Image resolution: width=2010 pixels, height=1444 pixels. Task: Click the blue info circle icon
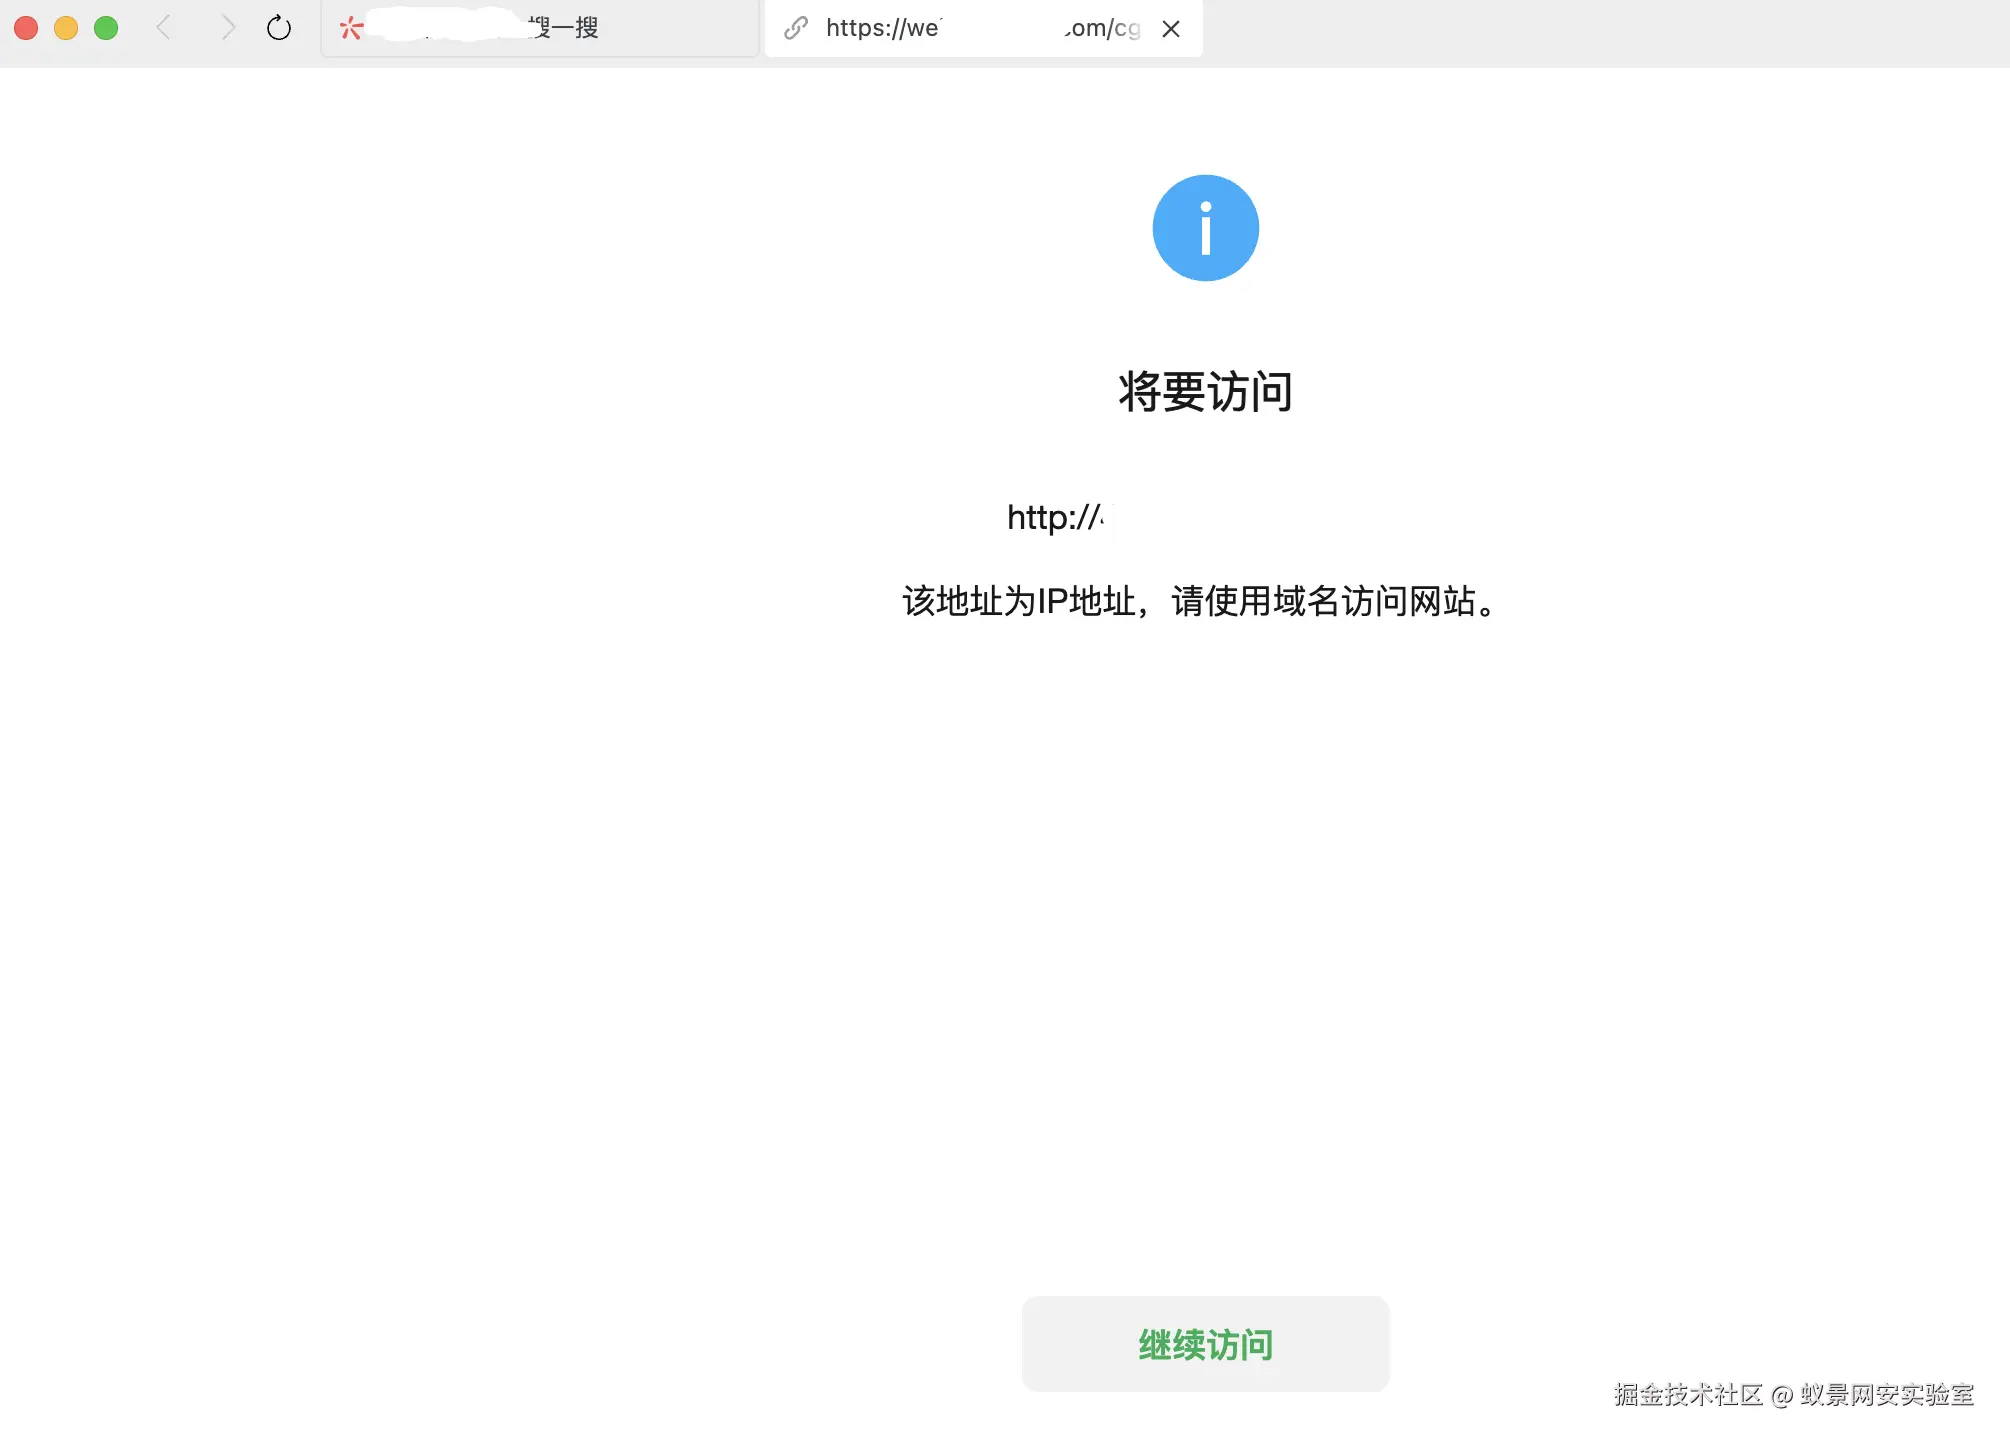(x=1205, y=228)
